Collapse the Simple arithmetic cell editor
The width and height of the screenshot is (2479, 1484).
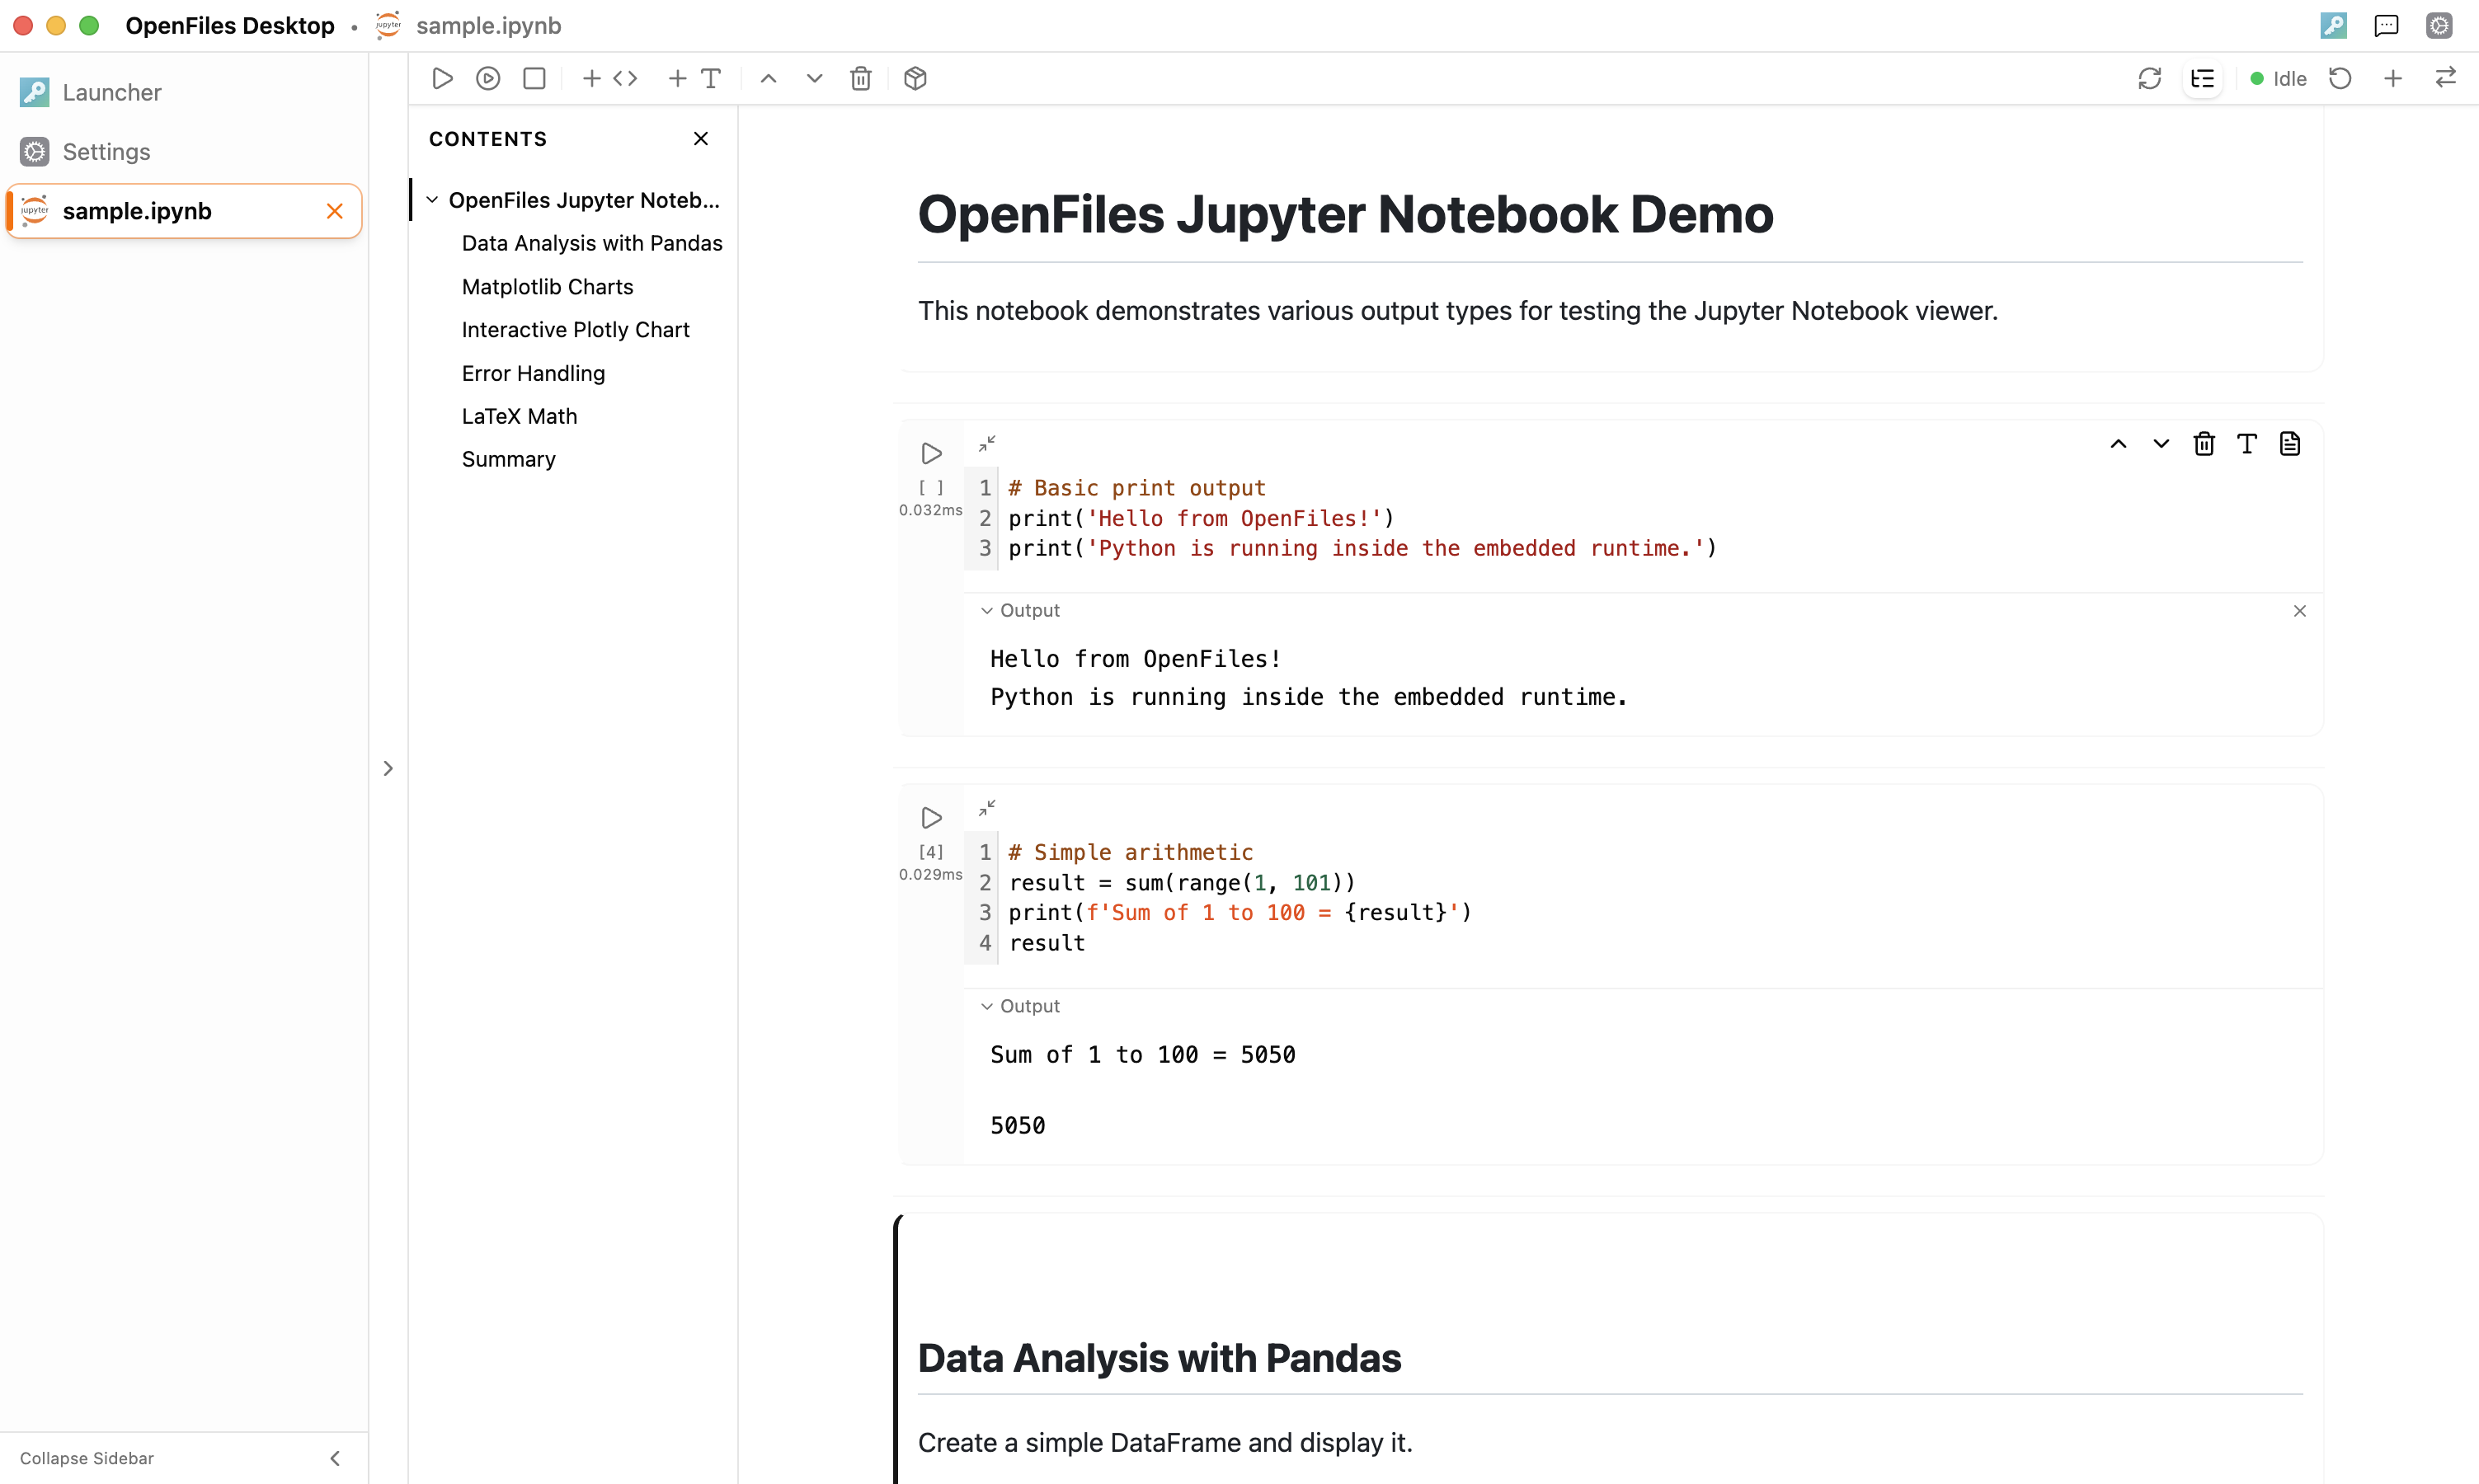click(987, 807)
